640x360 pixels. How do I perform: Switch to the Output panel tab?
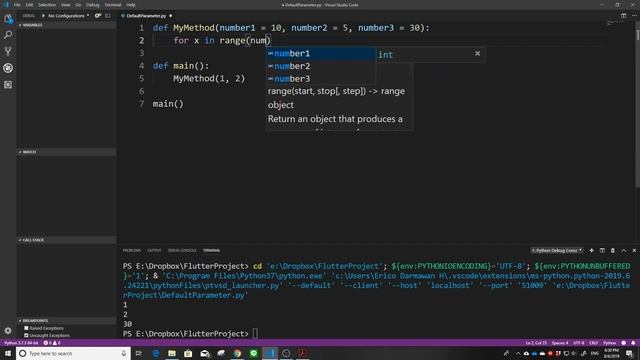[x=154, y=250]
